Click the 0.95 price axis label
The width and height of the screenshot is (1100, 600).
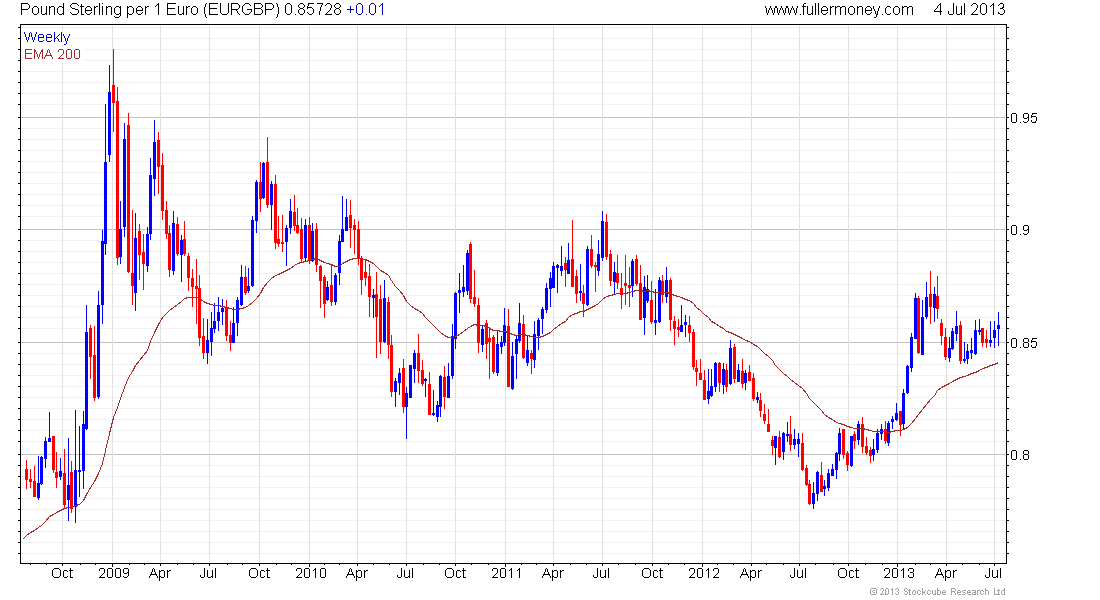1024,118
